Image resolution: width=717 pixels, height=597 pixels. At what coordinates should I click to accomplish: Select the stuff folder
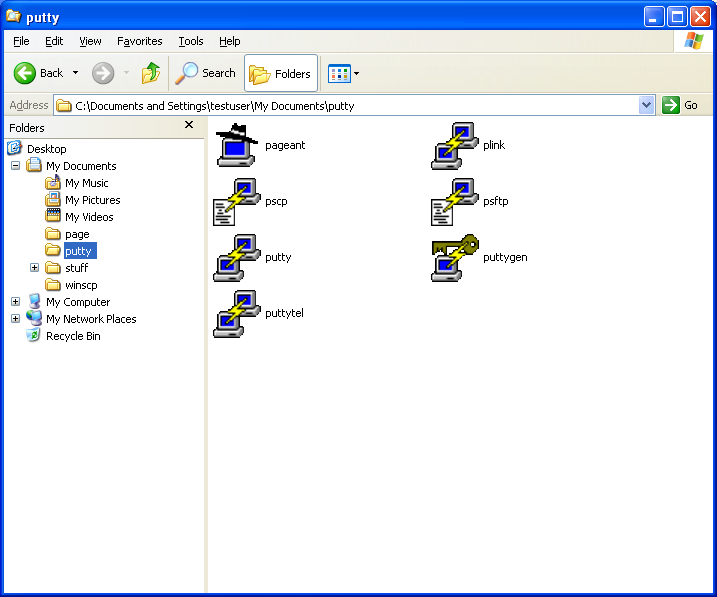click(76, 268)
